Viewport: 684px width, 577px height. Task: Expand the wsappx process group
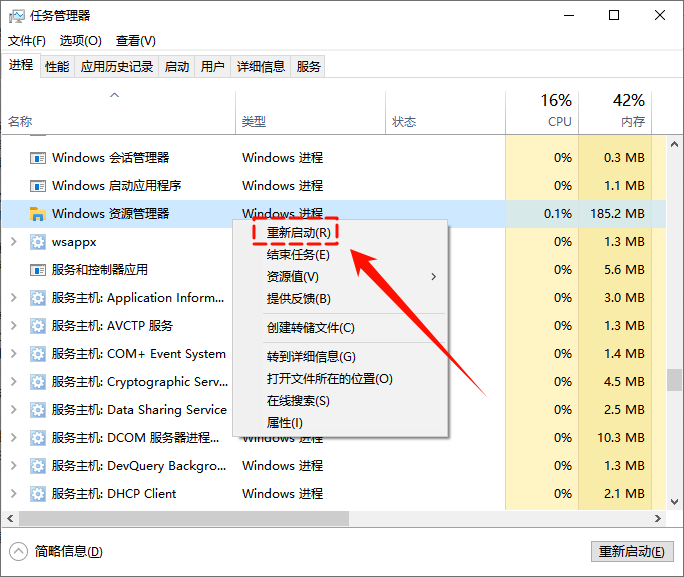[14, 242]
